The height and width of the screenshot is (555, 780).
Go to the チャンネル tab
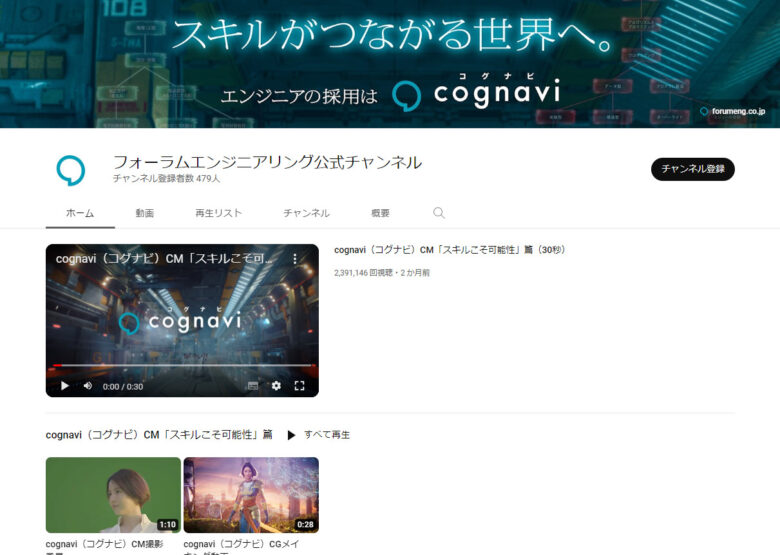306,213
